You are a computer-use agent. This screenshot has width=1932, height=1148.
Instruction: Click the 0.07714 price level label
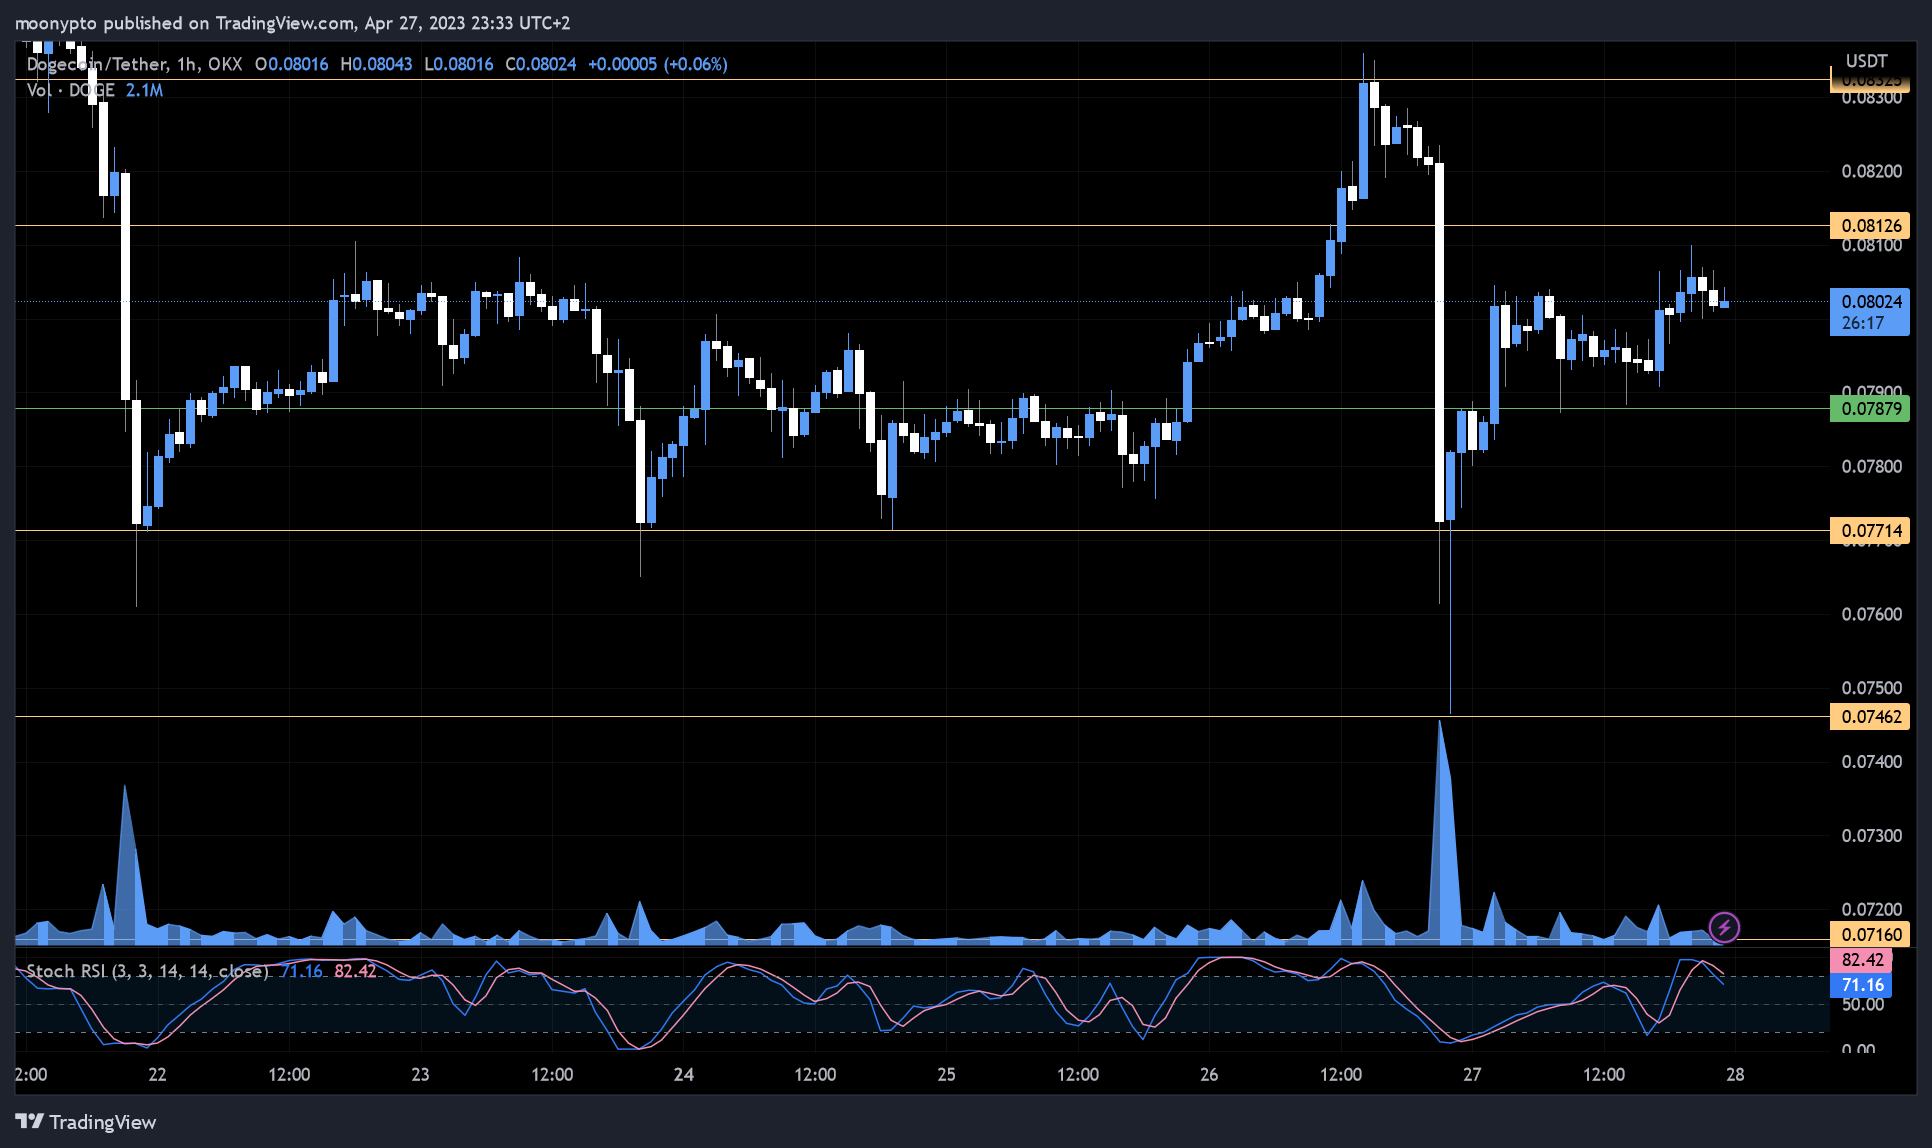tap(1869, 530)
